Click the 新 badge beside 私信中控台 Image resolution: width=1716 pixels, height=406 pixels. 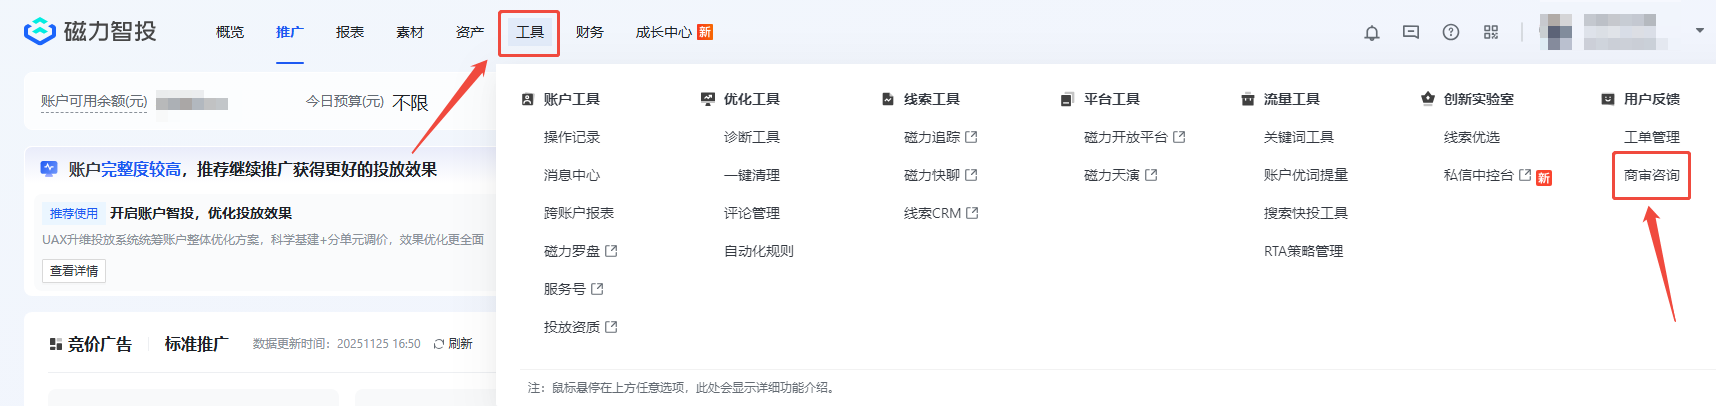pos(1544,178)
